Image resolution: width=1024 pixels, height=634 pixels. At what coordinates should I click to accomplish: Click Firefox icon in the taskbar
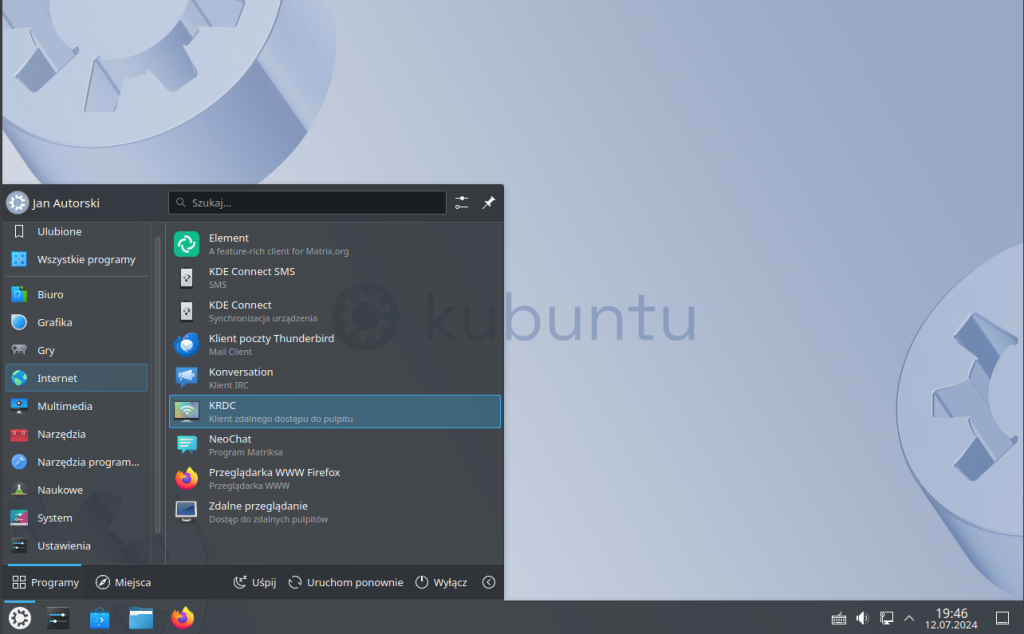(x=182, y=619)
